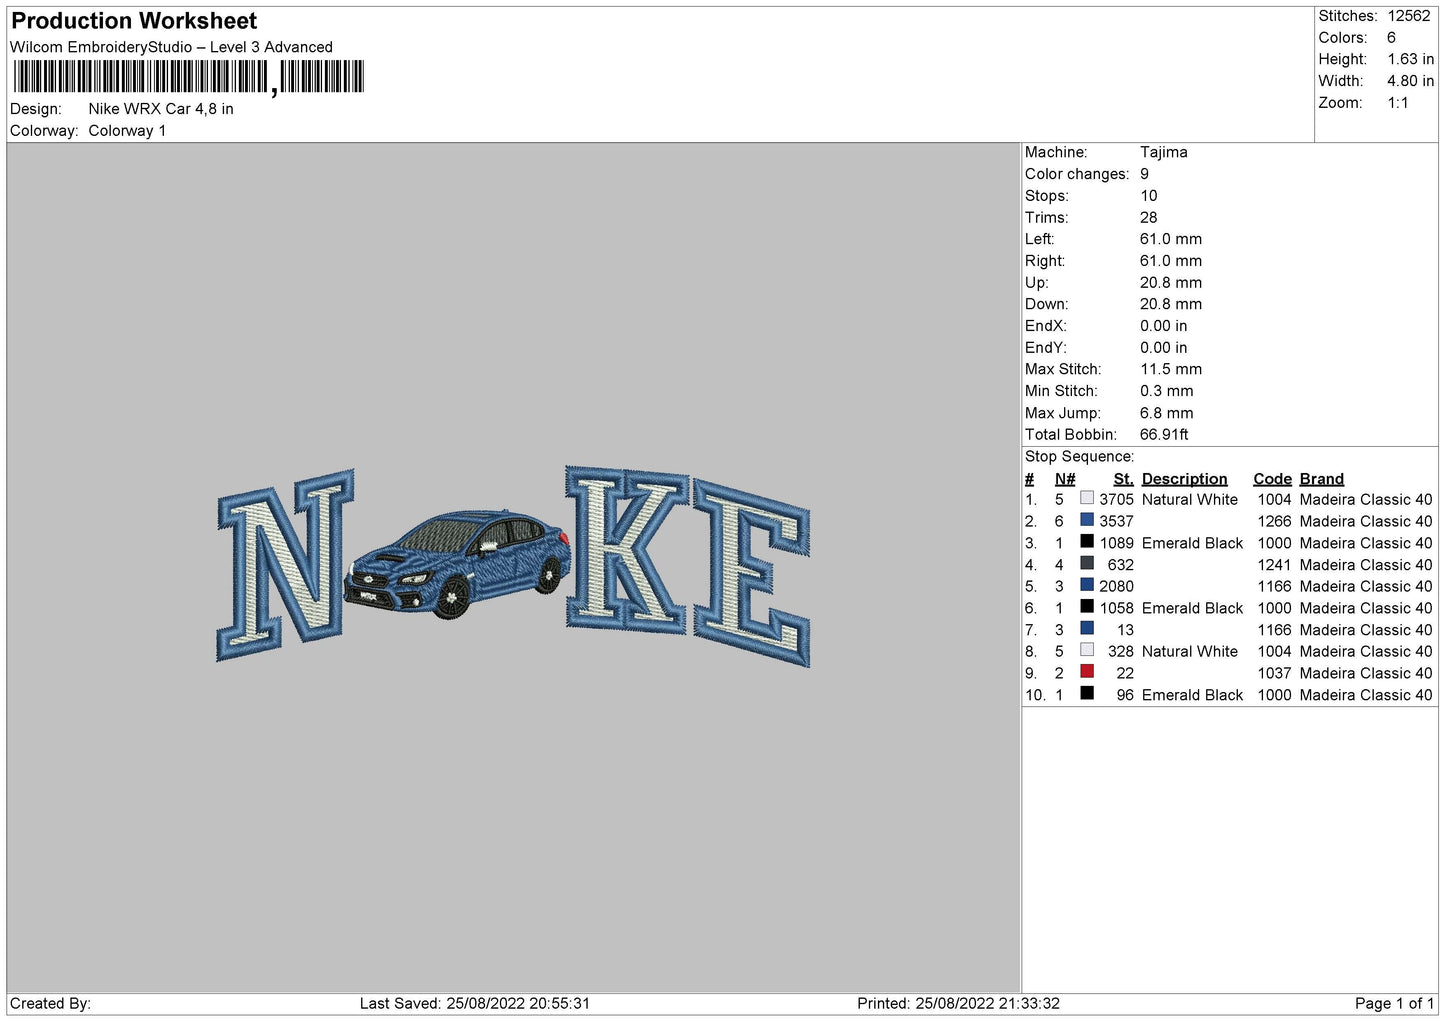Click code 1266 in stop 2
The image size is (1445, 1021).
[x=1274, y=522]
